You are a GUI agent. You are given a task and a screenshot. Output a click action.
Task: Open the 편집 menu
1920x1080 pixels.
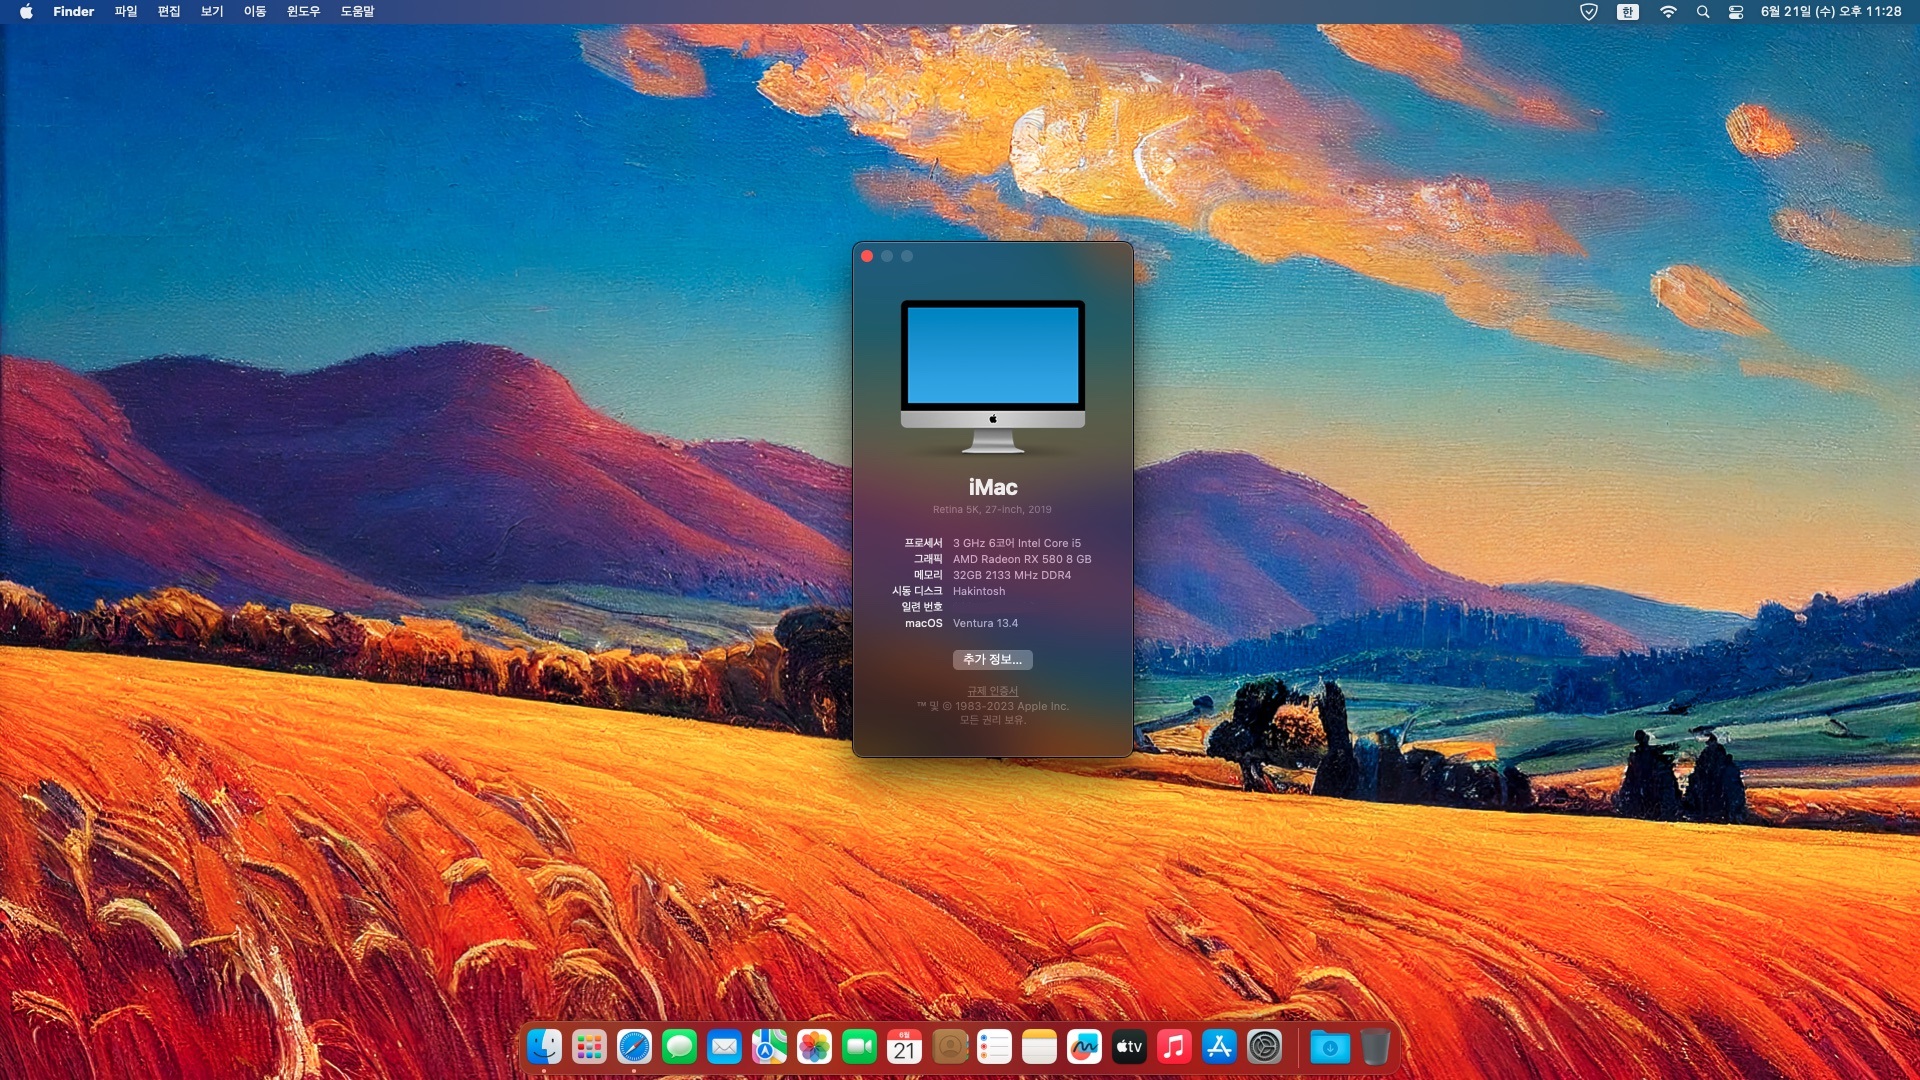(168, 12)
